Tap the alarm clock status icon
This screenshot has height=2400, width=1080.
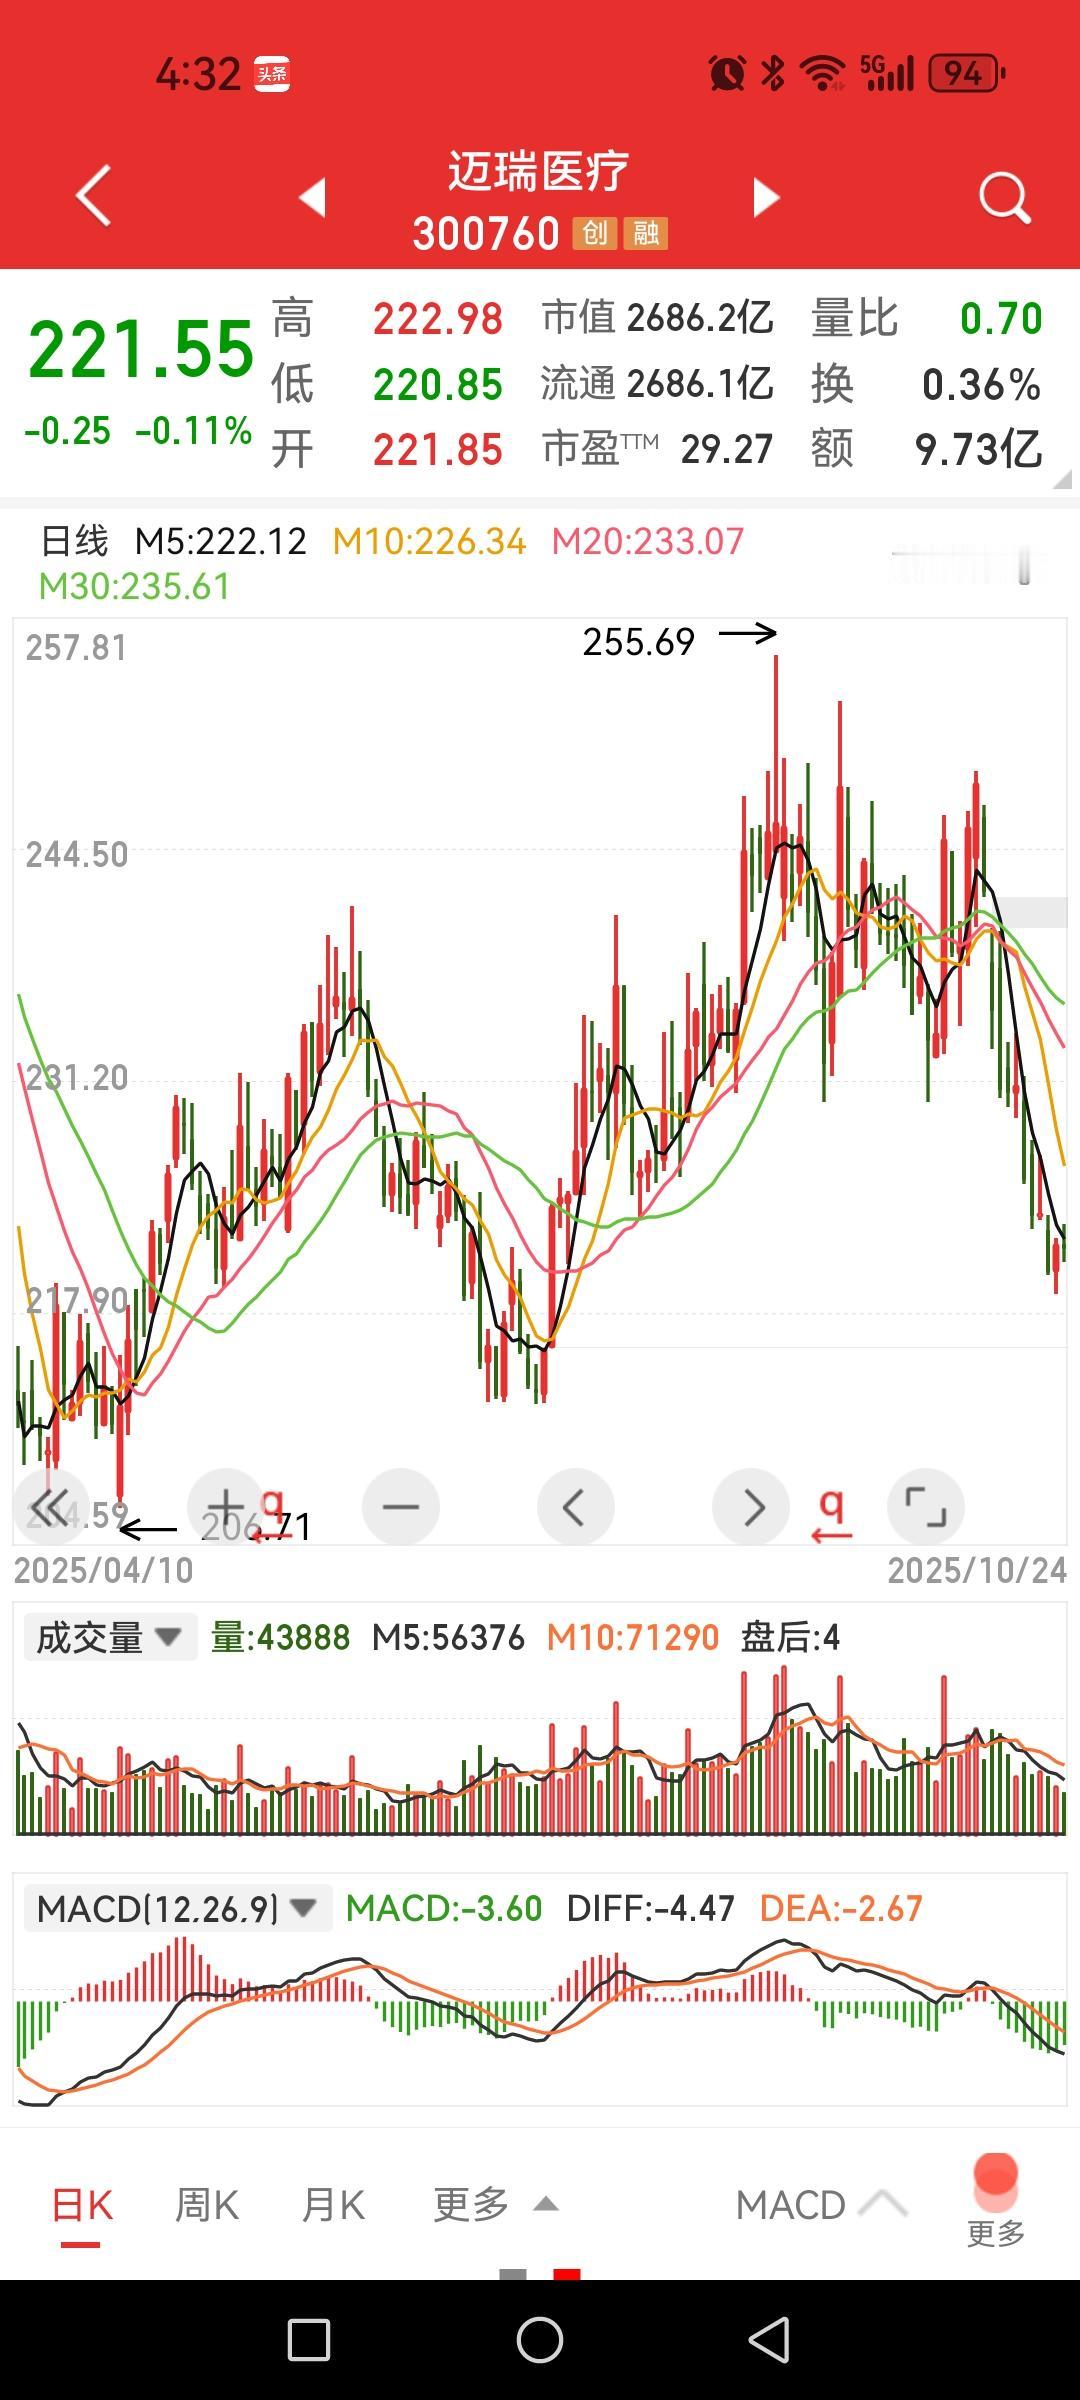[x=727, y=73]
